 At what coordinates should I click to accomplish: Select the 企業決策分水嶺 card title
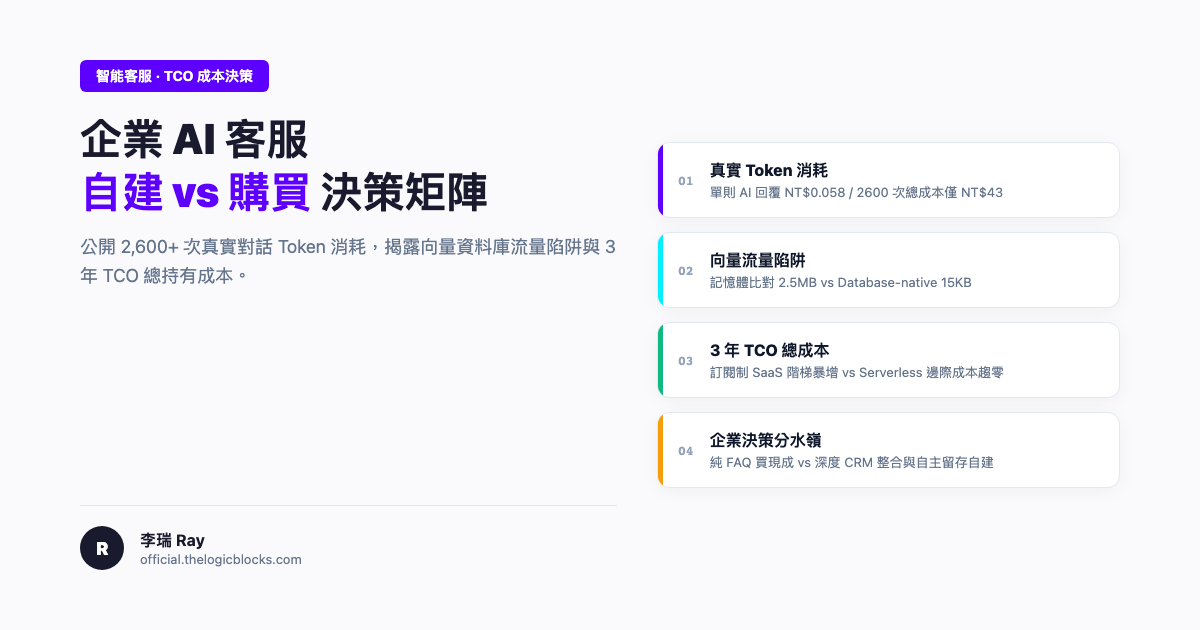[x=765, y=440]
